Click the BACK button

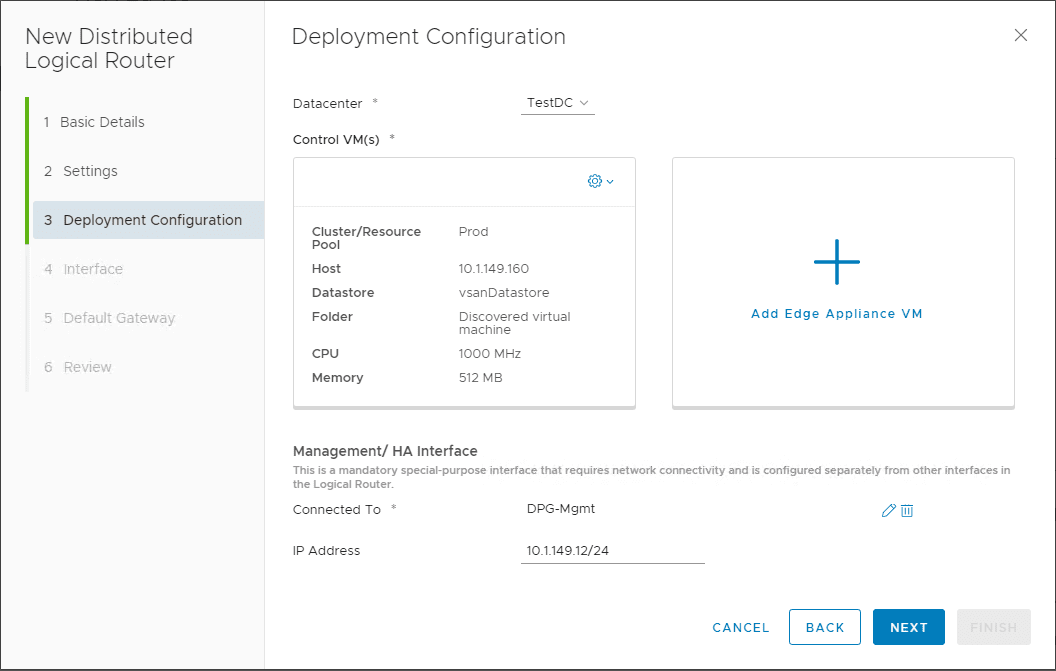pos(824,627)
